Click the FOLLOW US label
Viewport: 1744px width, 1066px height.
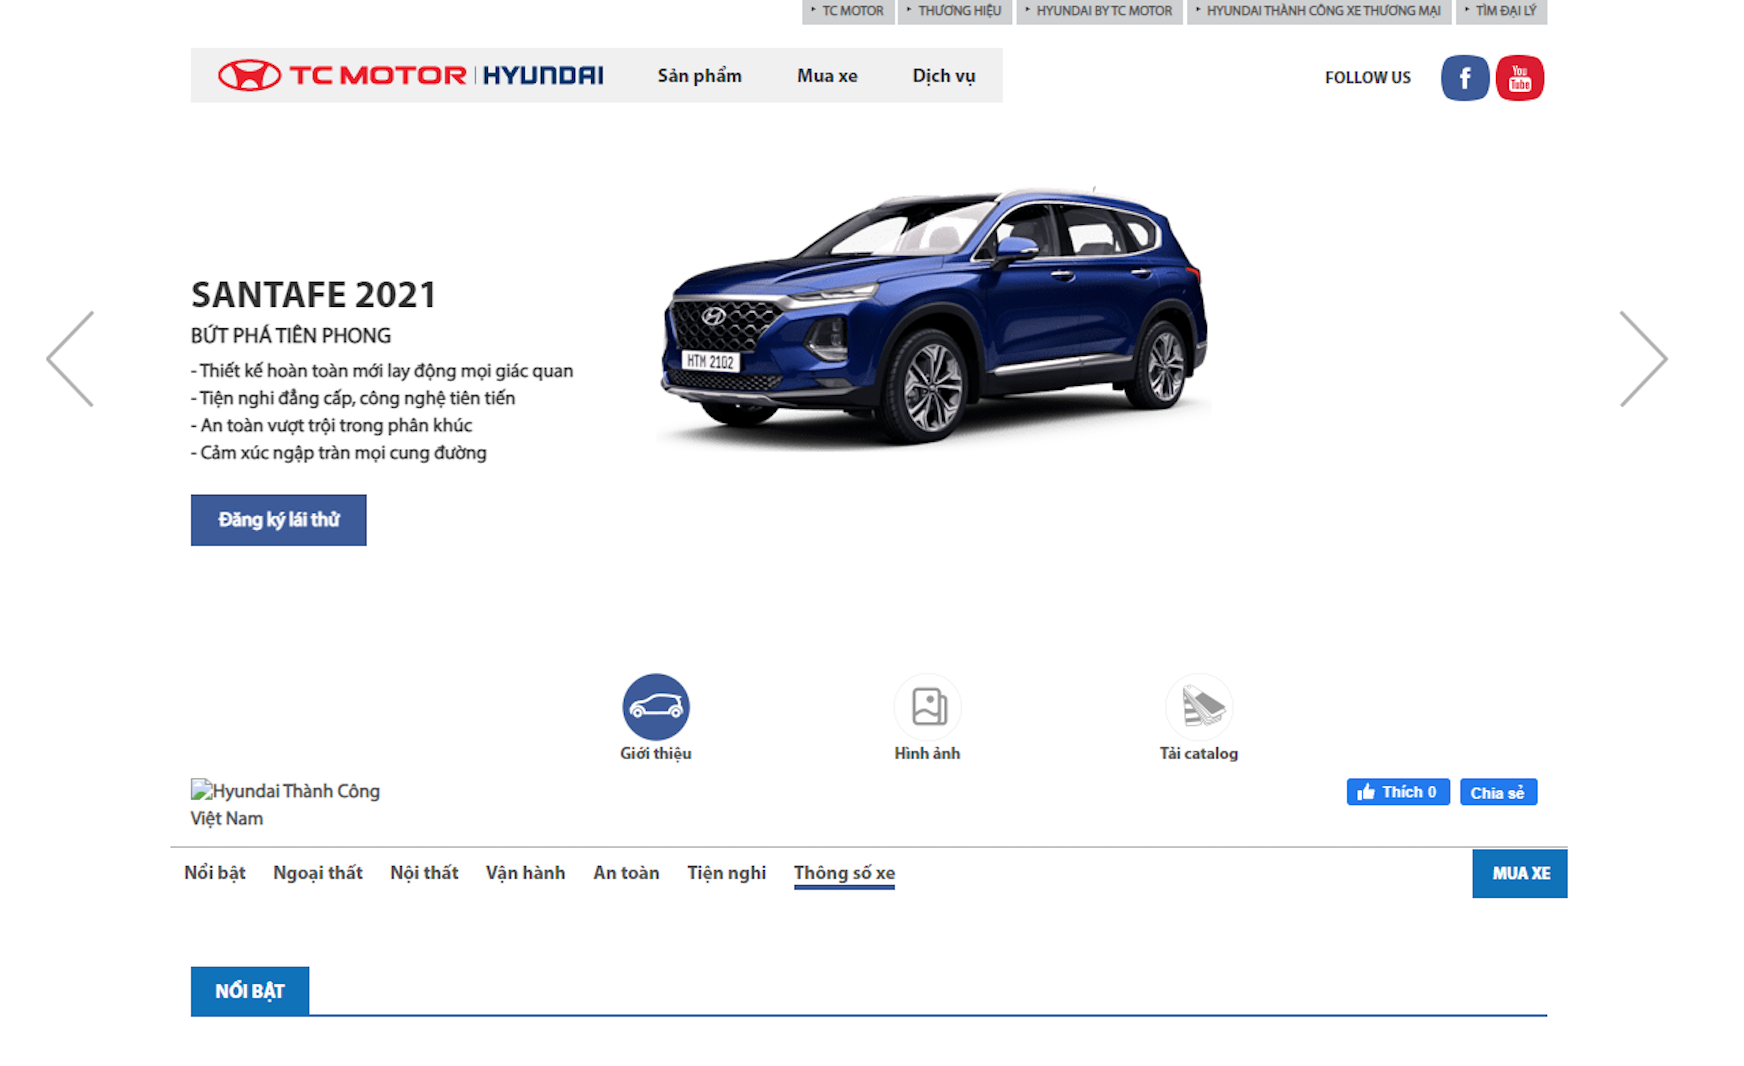[x=1368, y=78]
